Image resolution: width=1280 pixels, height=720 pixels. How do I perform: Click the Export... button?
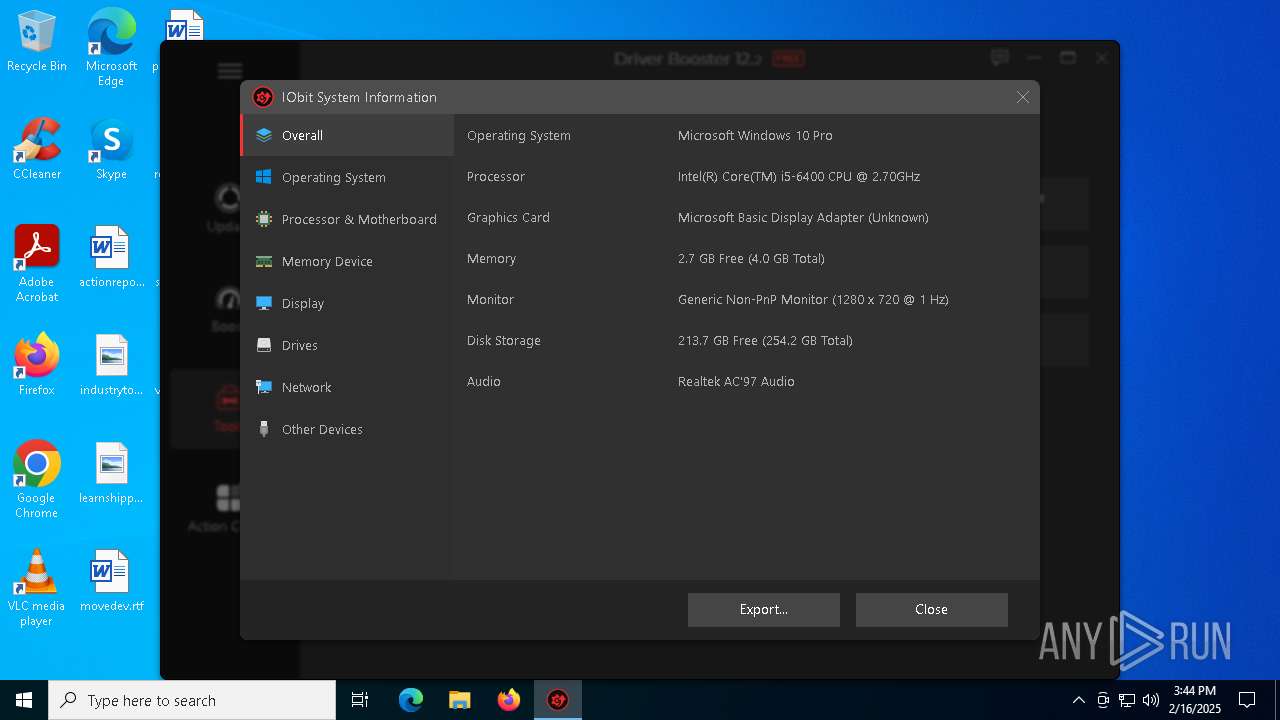pyautogui.click(x=764, y=609)
